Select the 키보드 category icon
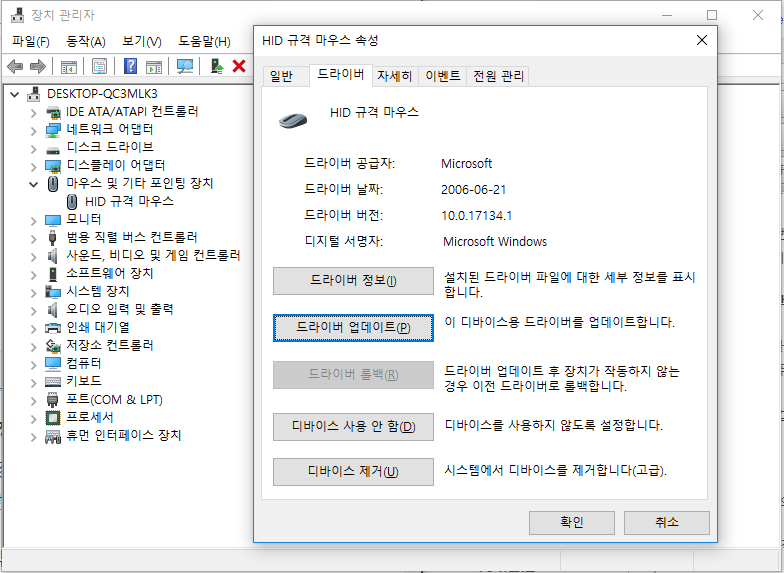784x573 pixels. (x=53, y=382)
